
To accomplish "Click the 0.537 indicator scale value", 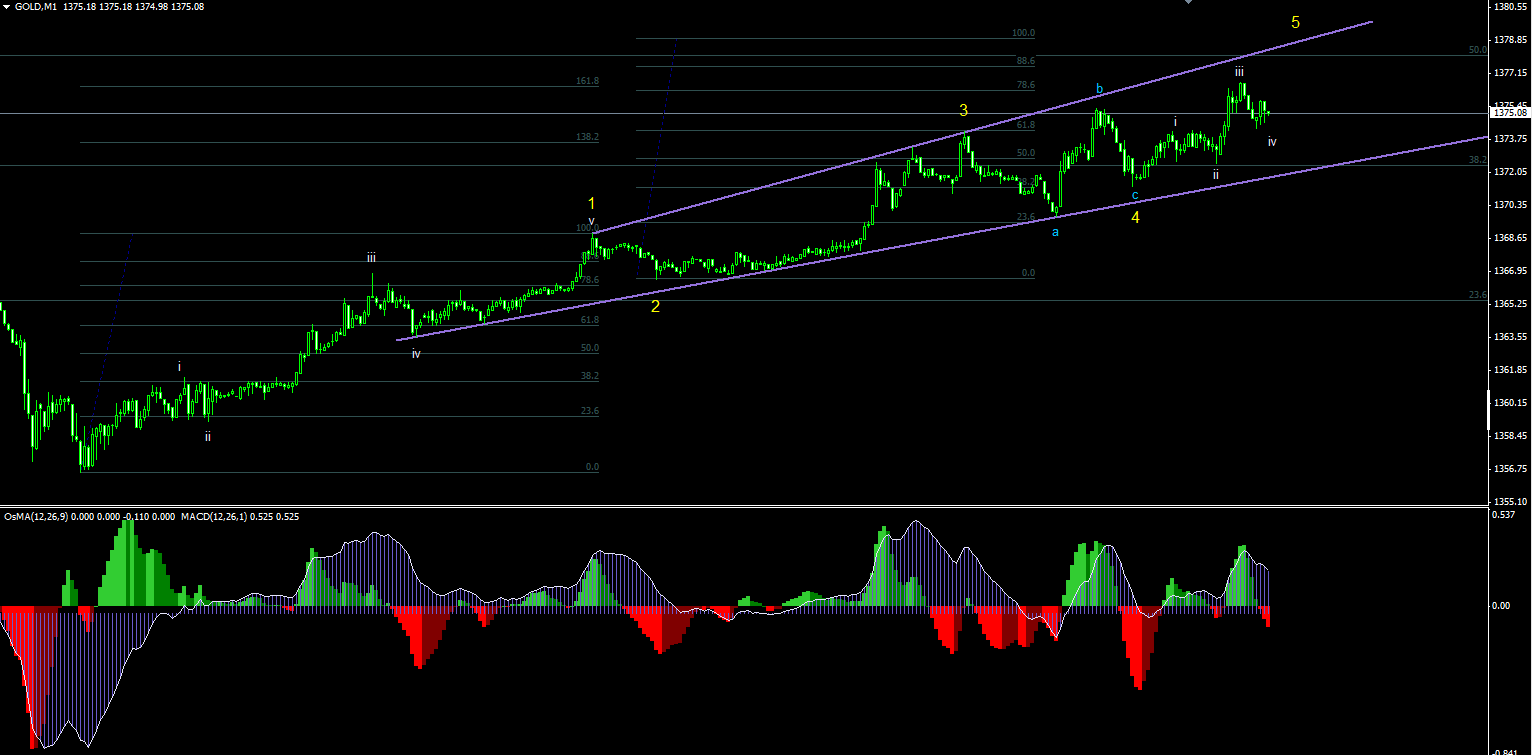I will pyautogui.click(x=1503, y=516).
